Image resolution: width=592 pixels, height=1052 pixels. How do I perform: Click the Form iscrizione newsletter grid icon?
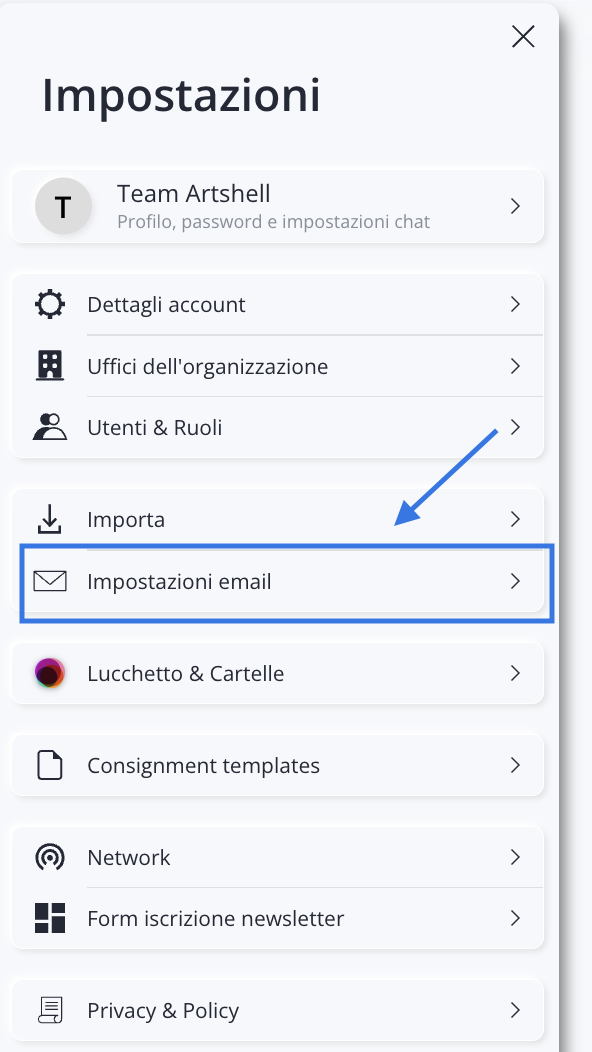coord(49,918)
